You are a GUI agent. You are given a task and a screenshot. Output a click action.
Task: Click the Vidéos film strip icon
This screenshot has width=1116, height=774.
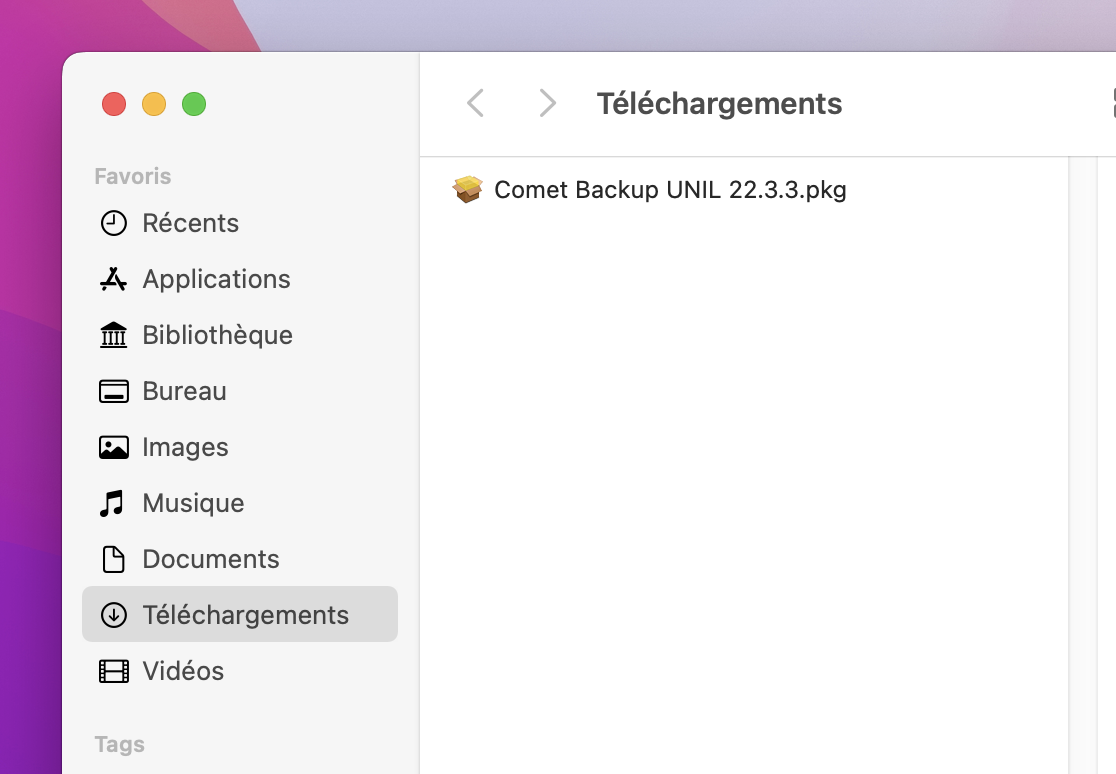pos(114,671)
